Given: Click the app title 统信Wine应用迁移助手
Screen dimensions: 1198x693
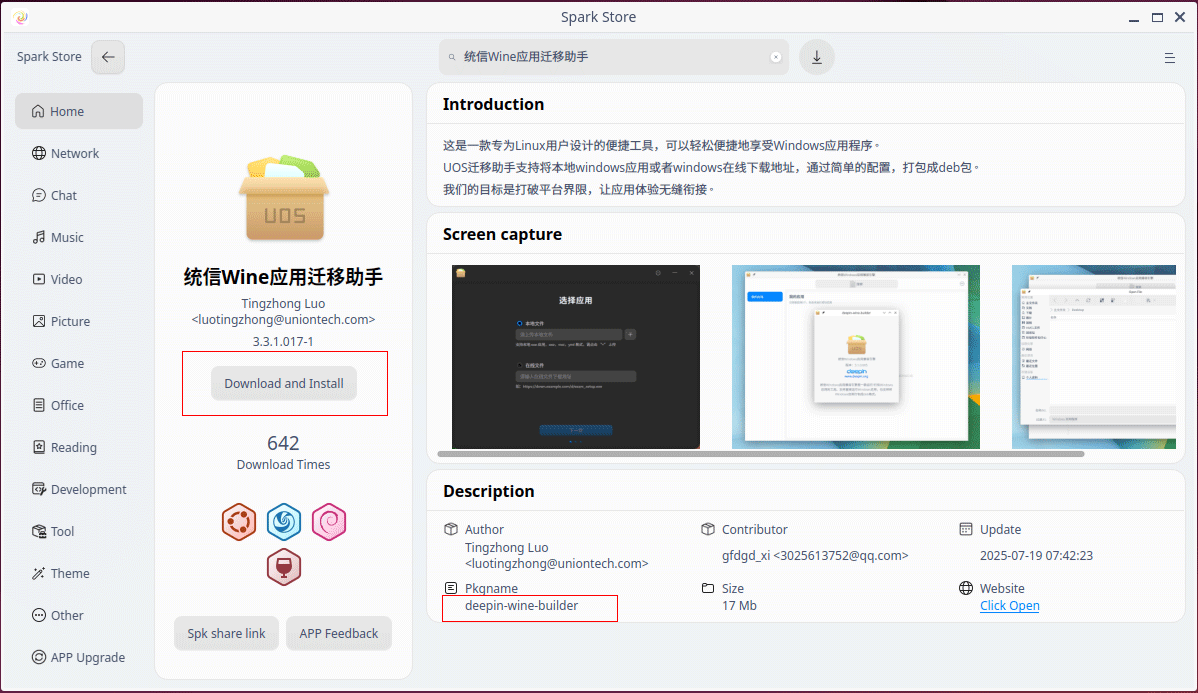Looking at the screenshot, I should click(x=283, y=277).
